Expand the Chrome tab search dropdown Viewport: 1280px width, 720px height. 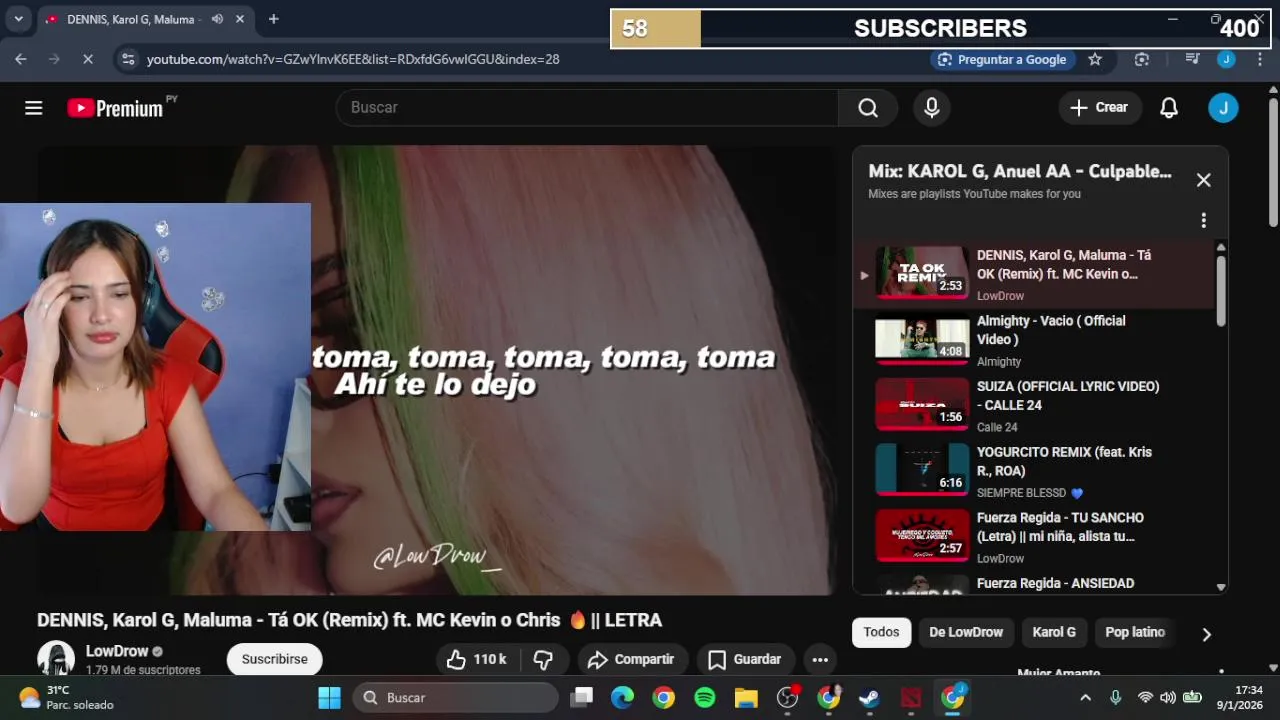point(18,19)
